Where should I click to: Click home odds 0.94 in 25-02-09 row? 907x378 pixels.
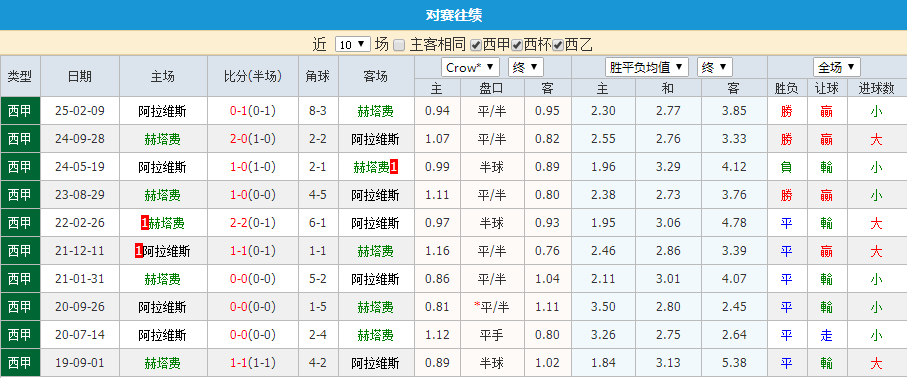pos(437,111)
